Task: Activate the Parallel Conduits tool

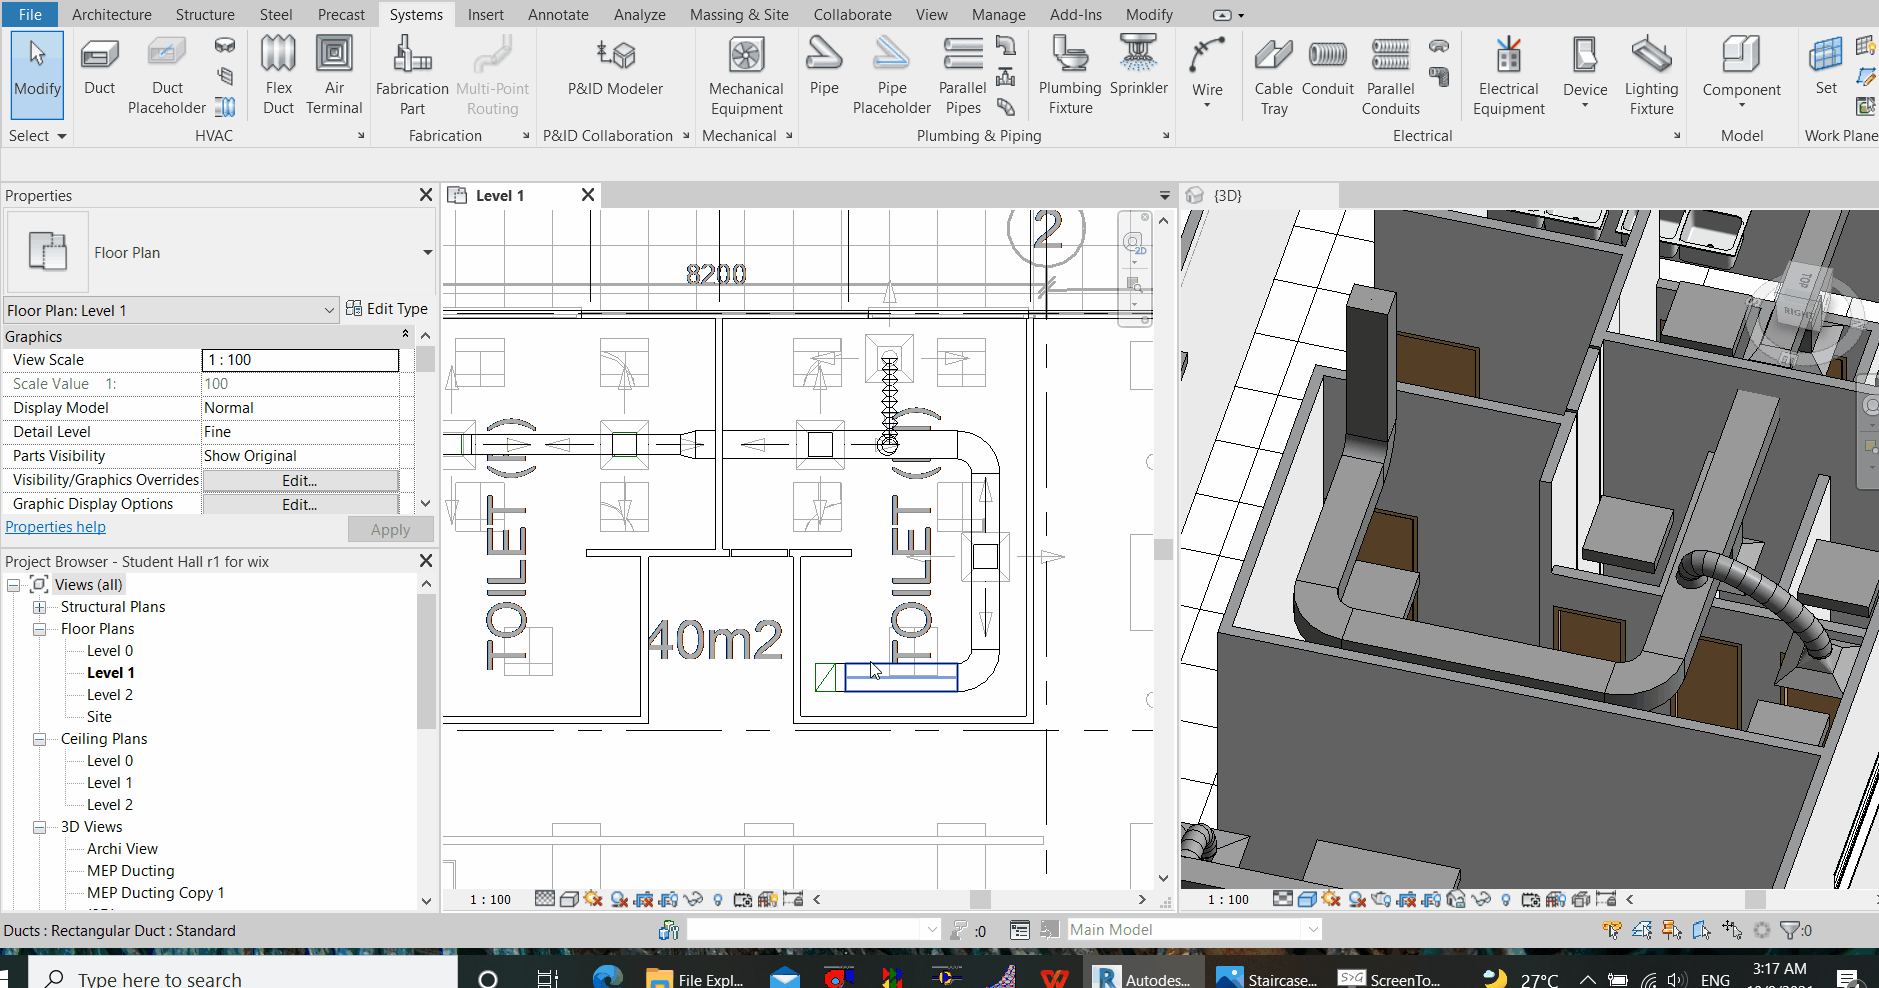Action: (x=1391, y=76)
